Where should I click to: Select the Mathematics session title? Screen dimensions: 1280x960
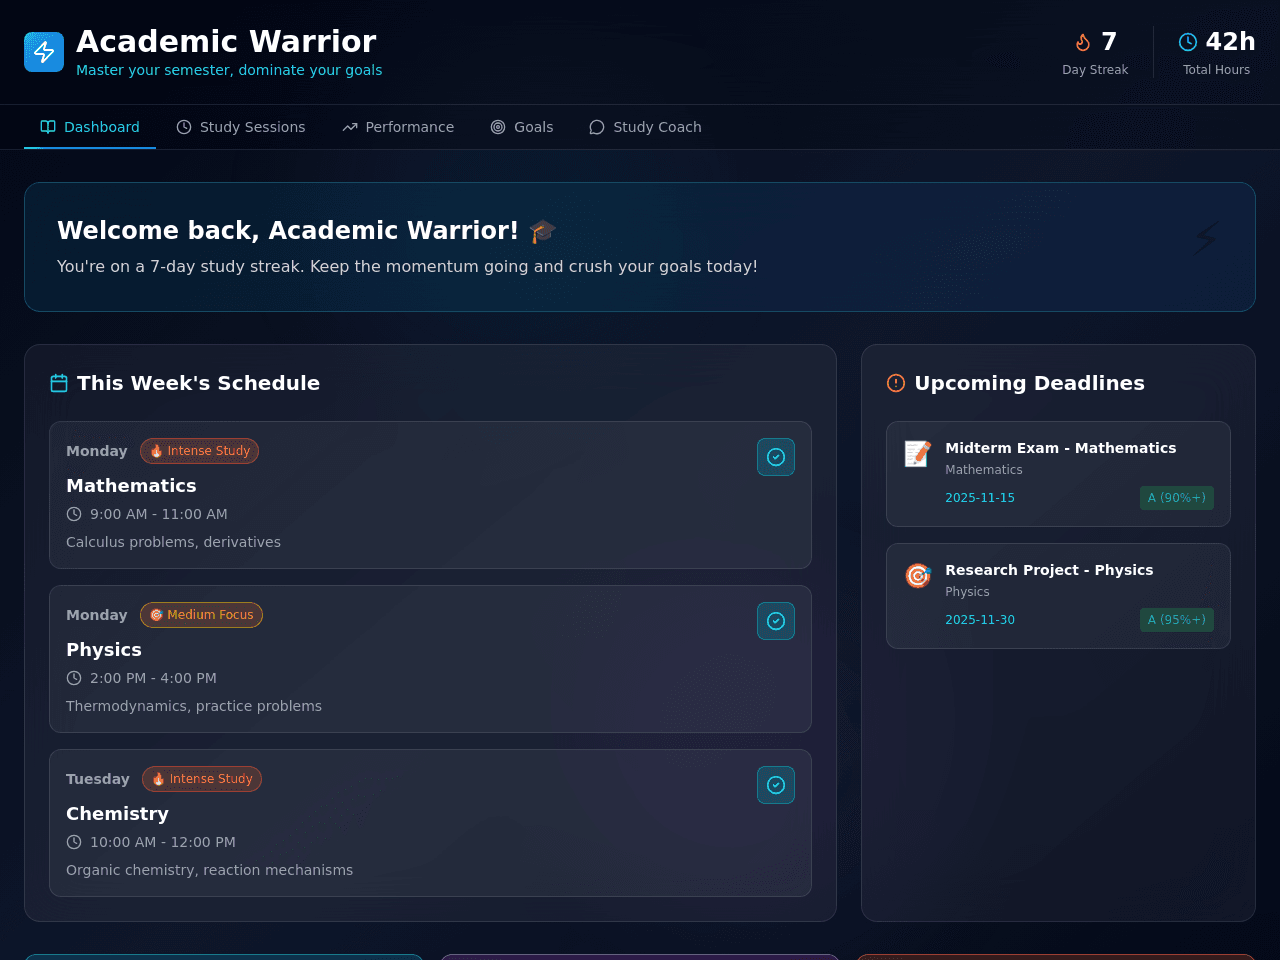click(131, 486)
